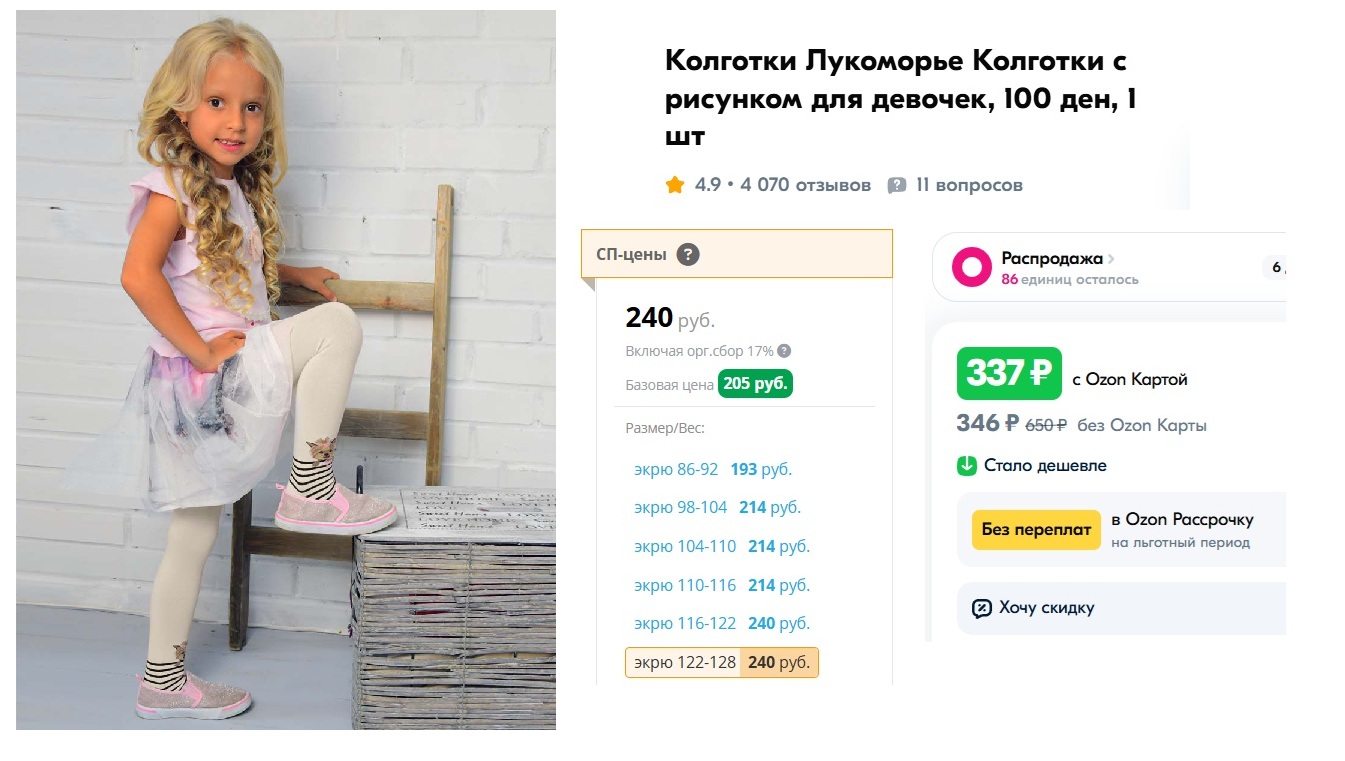The image size is (1345, 761).
Task: Open the girl in tights product photo
Action: tap(286, 370)
